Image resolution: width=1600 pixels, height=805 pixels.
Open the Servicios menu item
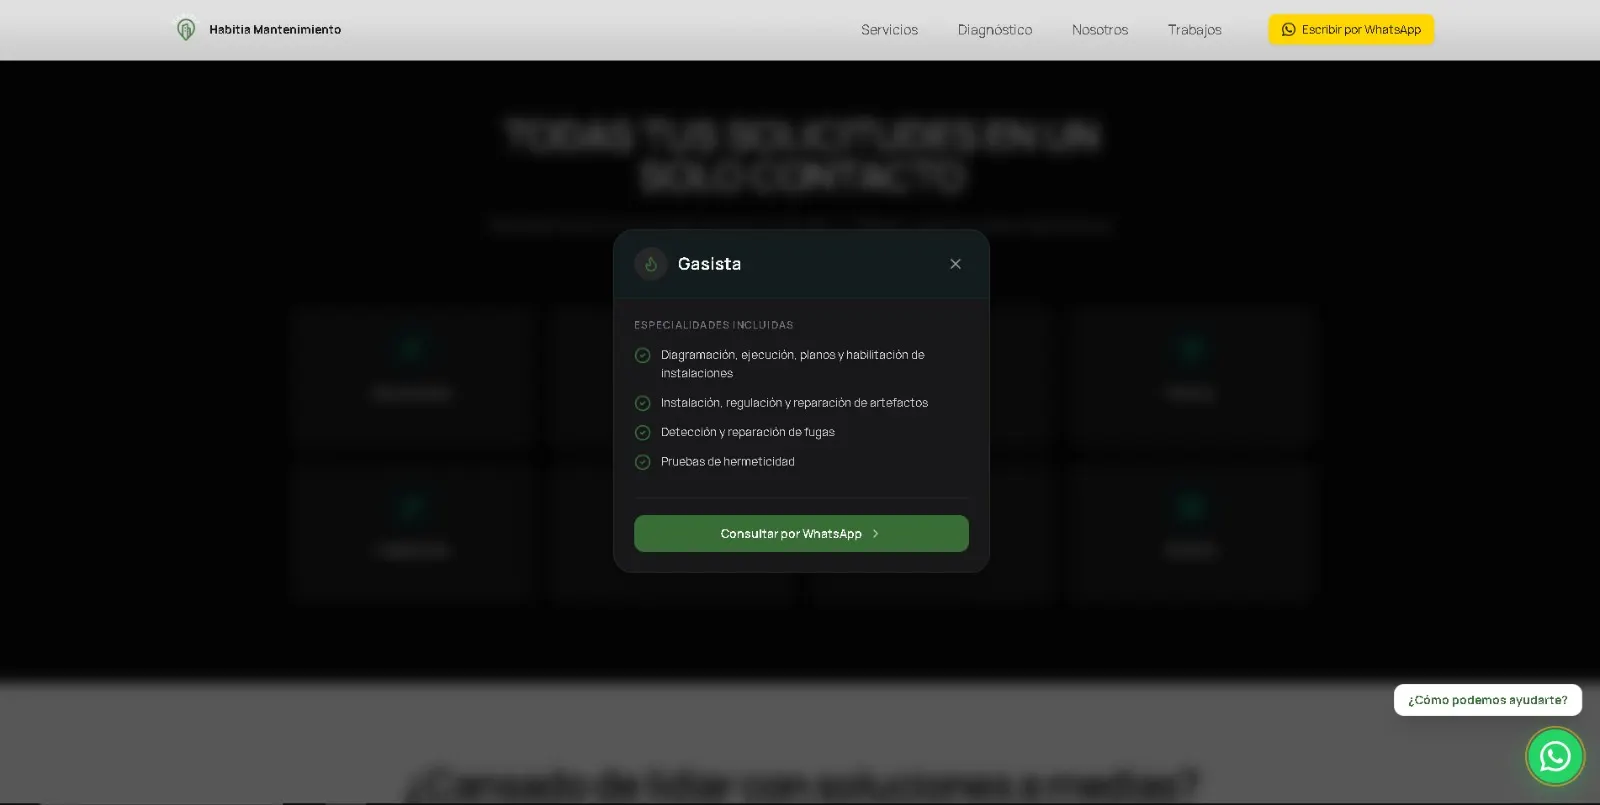pos(889,30)
